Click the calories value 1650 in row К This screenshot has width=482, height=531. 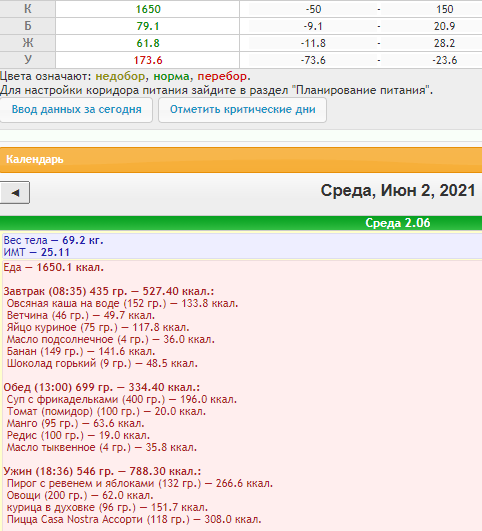(x=148, y=9)
